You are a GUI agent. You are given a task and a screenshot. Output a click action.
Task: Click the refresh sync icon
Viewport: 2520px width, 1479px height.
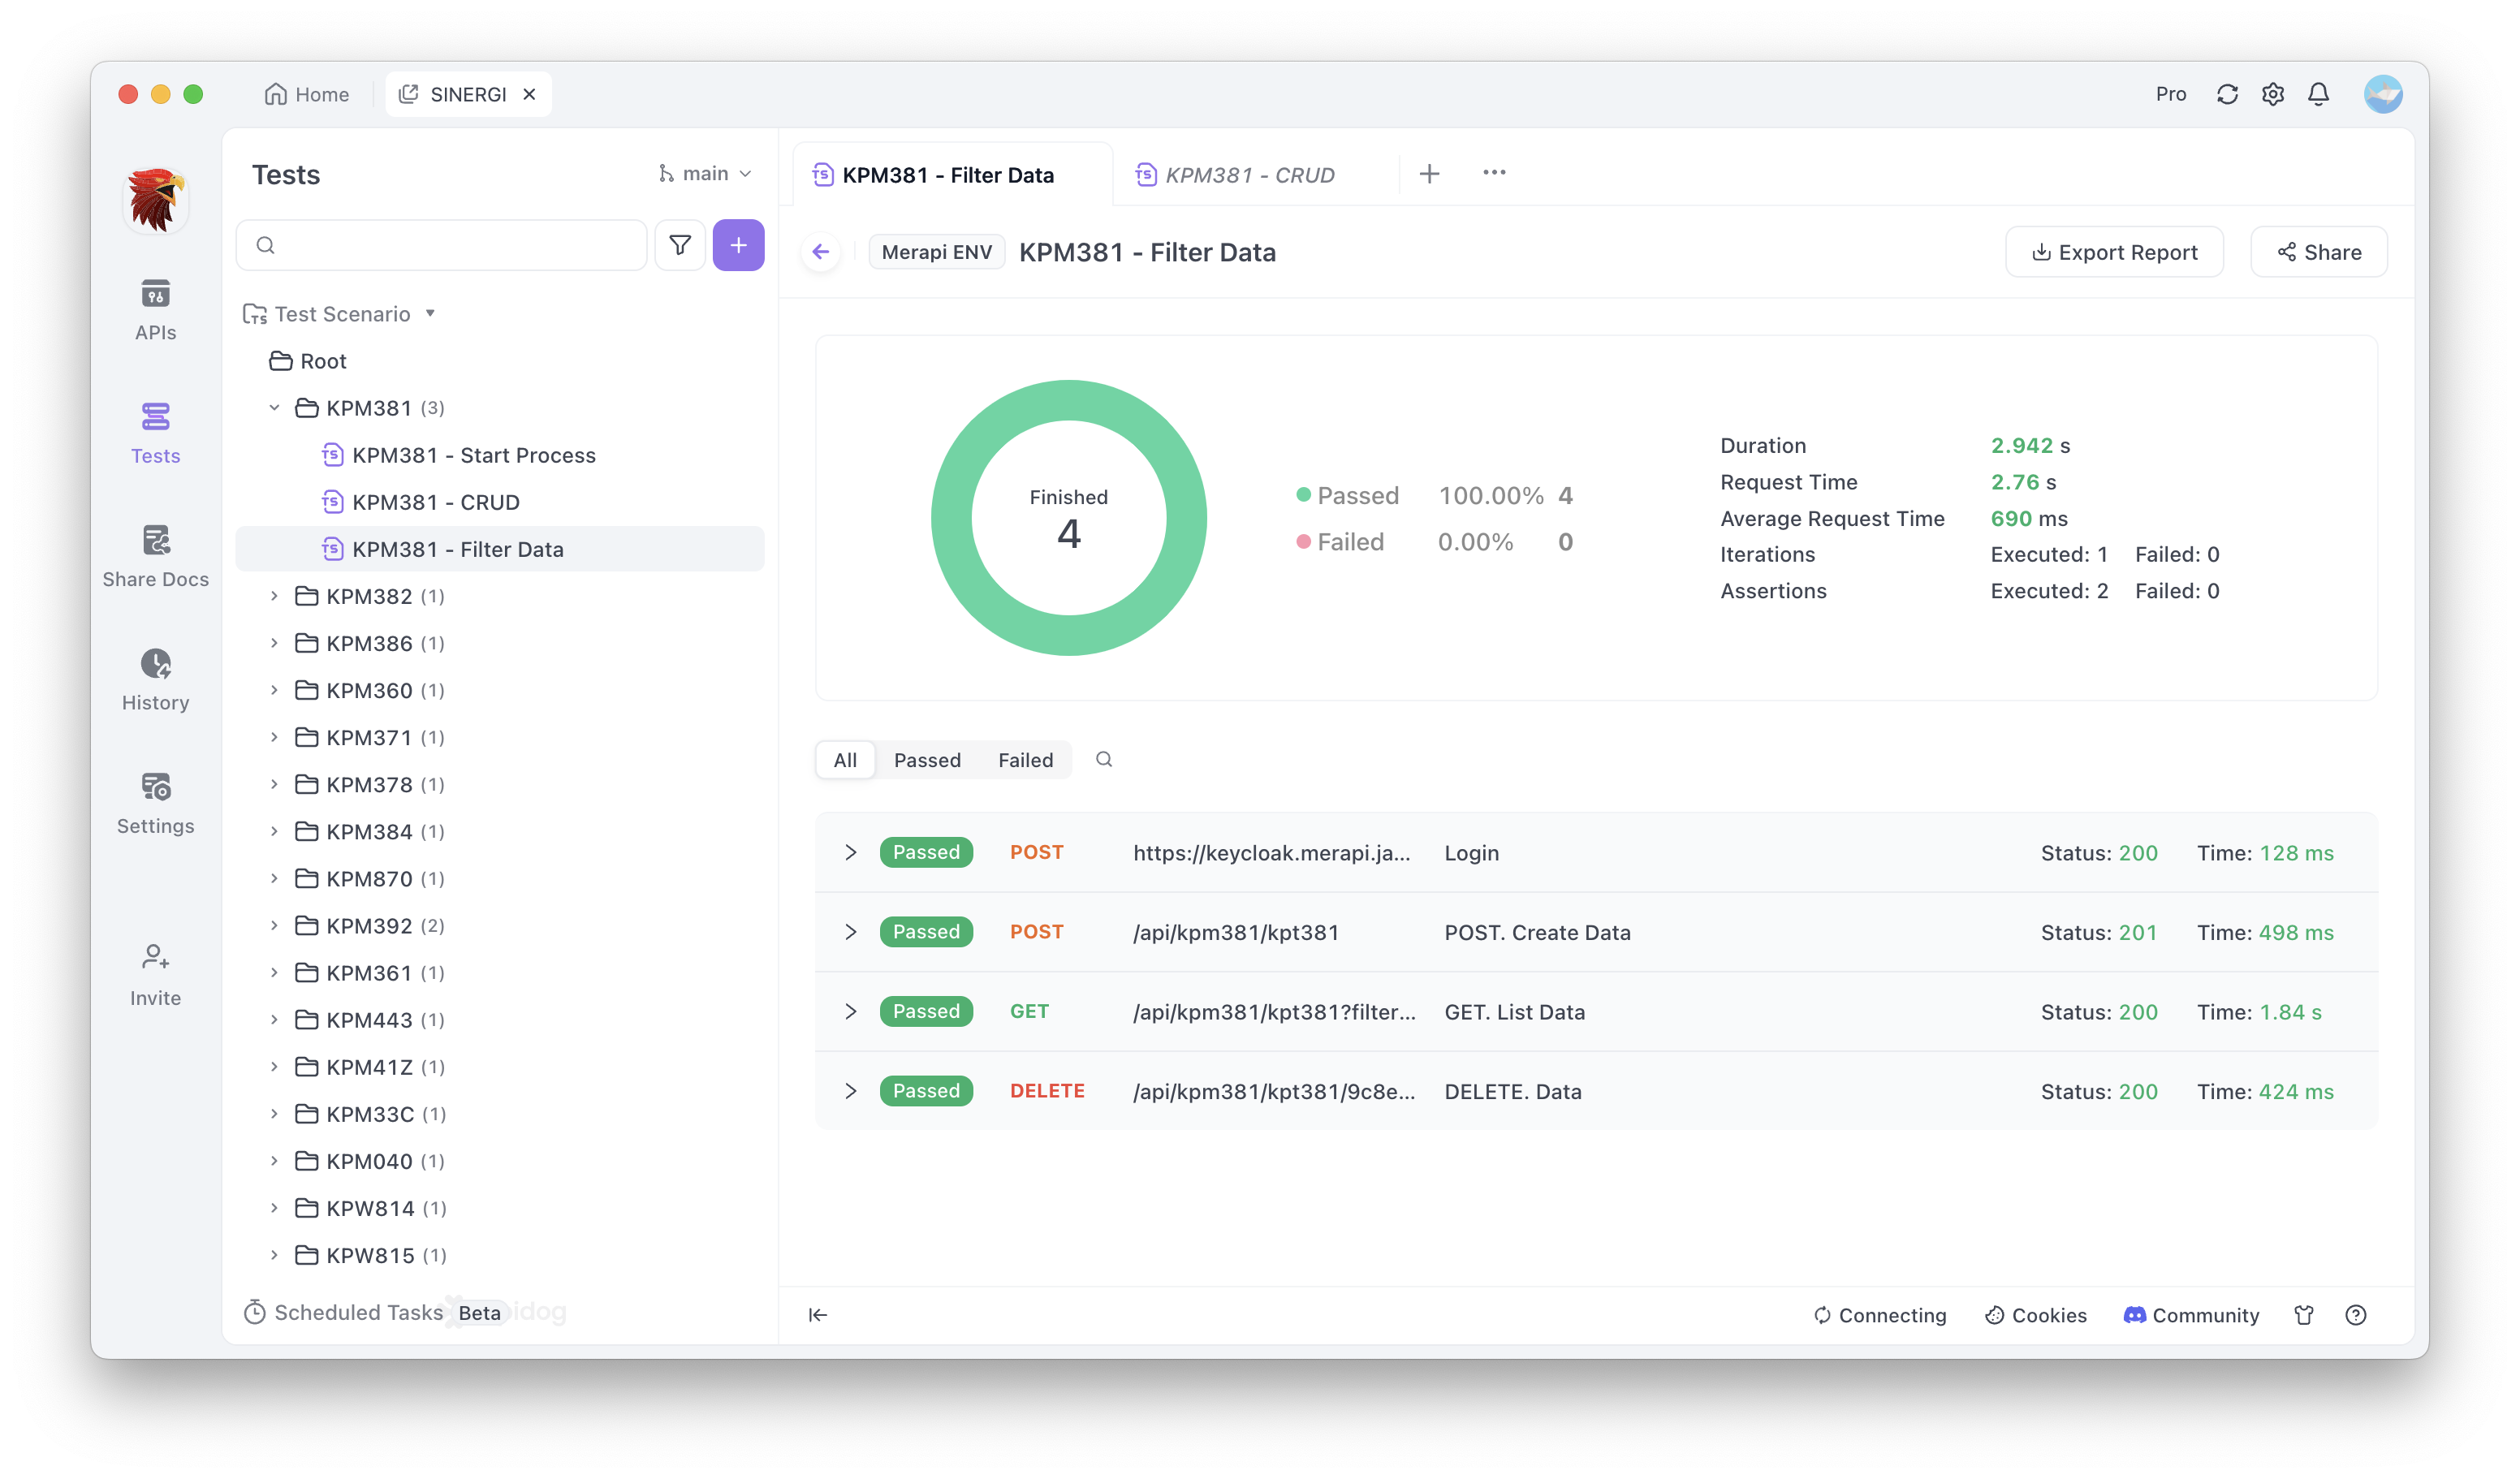coord(2227,94)
